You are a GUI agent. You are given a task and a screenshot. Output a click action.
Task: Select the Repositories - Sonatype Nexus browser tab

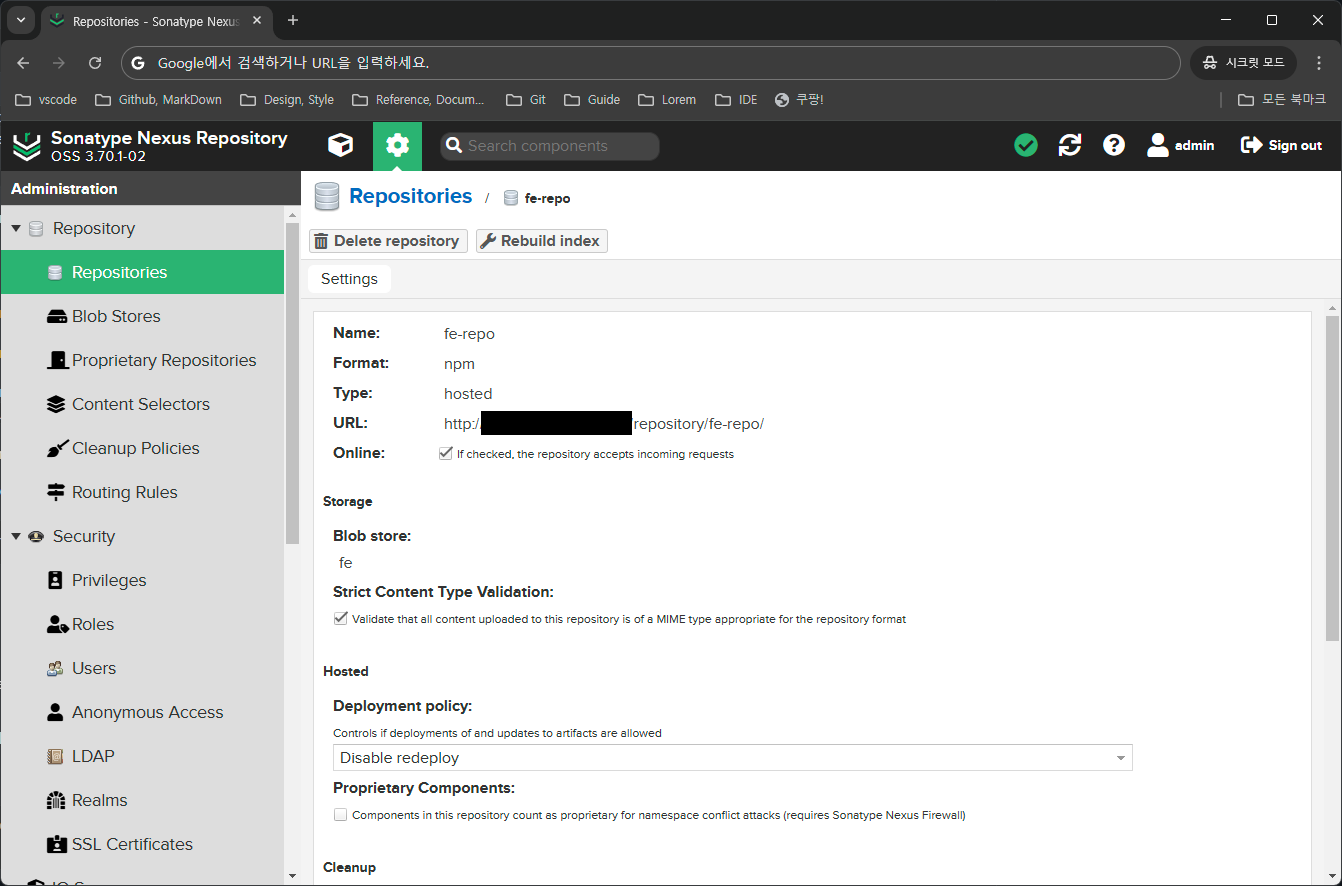(x=158, y=20)
